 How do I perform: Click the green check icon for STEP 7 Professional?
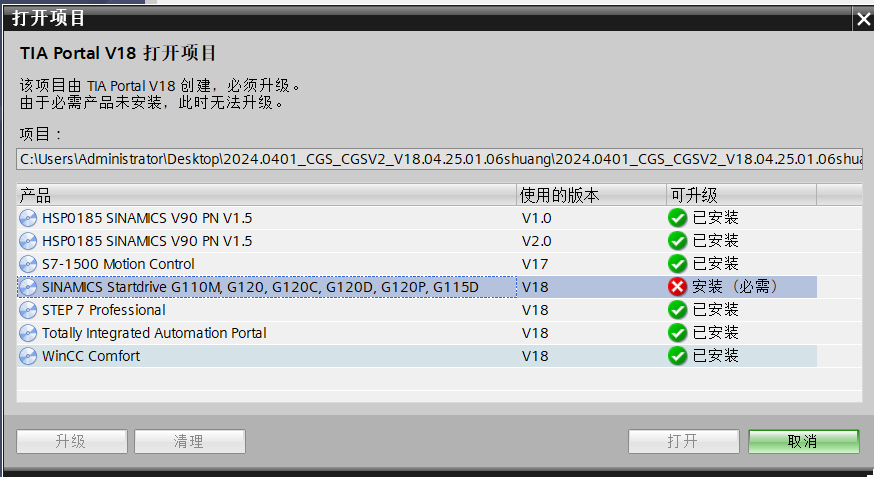pos(678,310)
